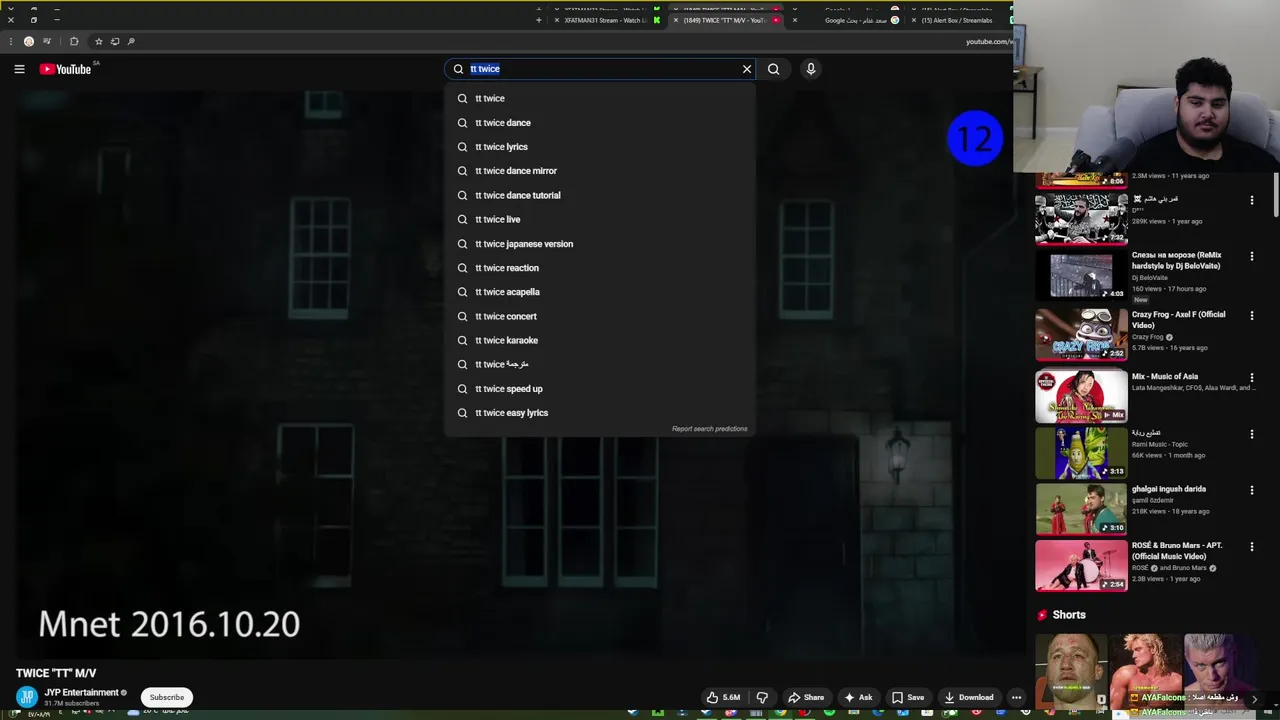Click Report search predictions link
Image resolution: width=1280 pixels, height=720 pixels.
point(709,429)
